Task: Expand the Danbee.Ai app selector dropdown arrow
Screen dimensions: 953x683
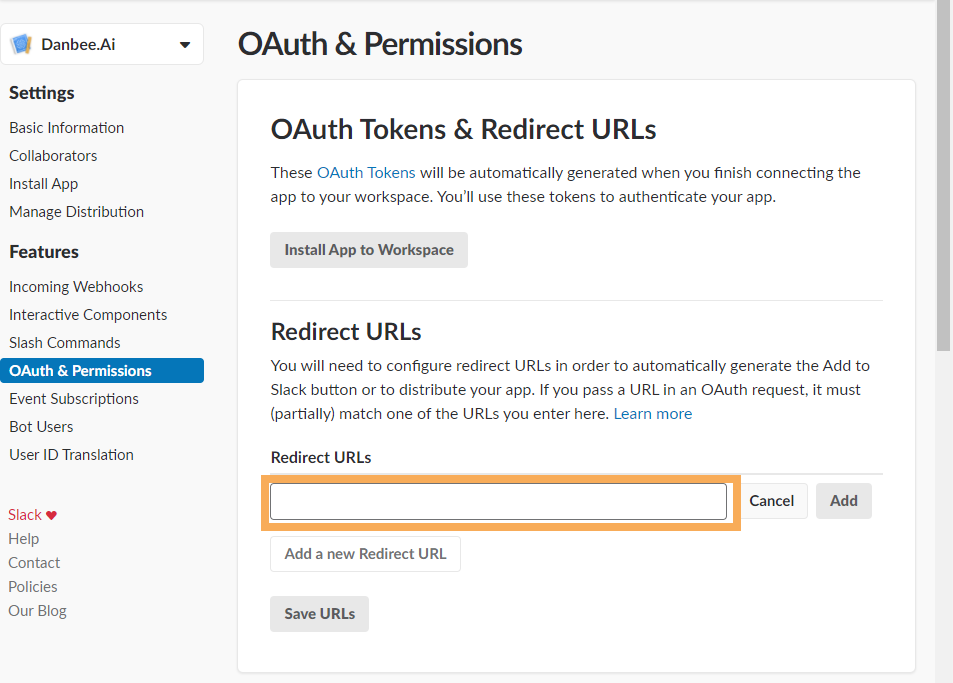Action: coord(185,44)
